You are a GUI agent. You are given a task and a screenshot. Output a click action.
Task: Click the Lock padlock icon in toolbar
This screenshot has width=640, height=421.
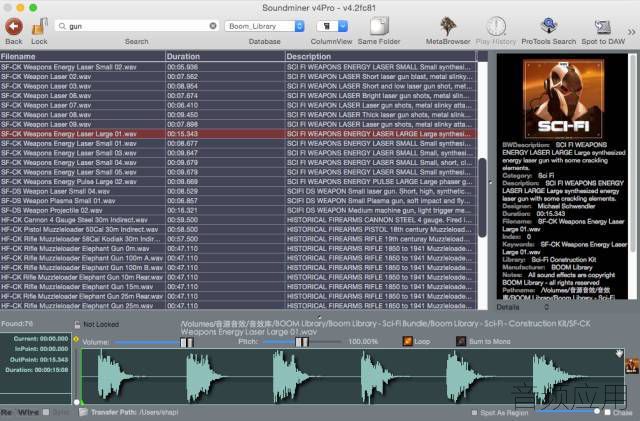click(40, 27)
